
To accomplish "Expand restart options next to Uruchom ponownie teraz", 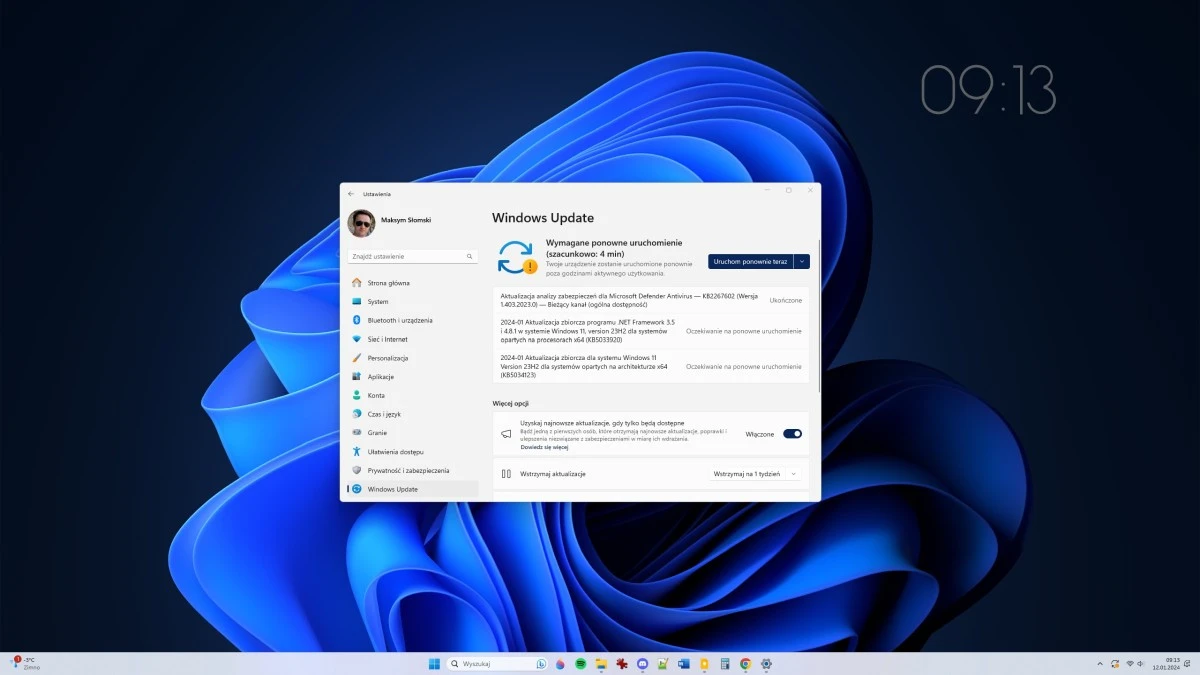I will click(x=801, y=261).
